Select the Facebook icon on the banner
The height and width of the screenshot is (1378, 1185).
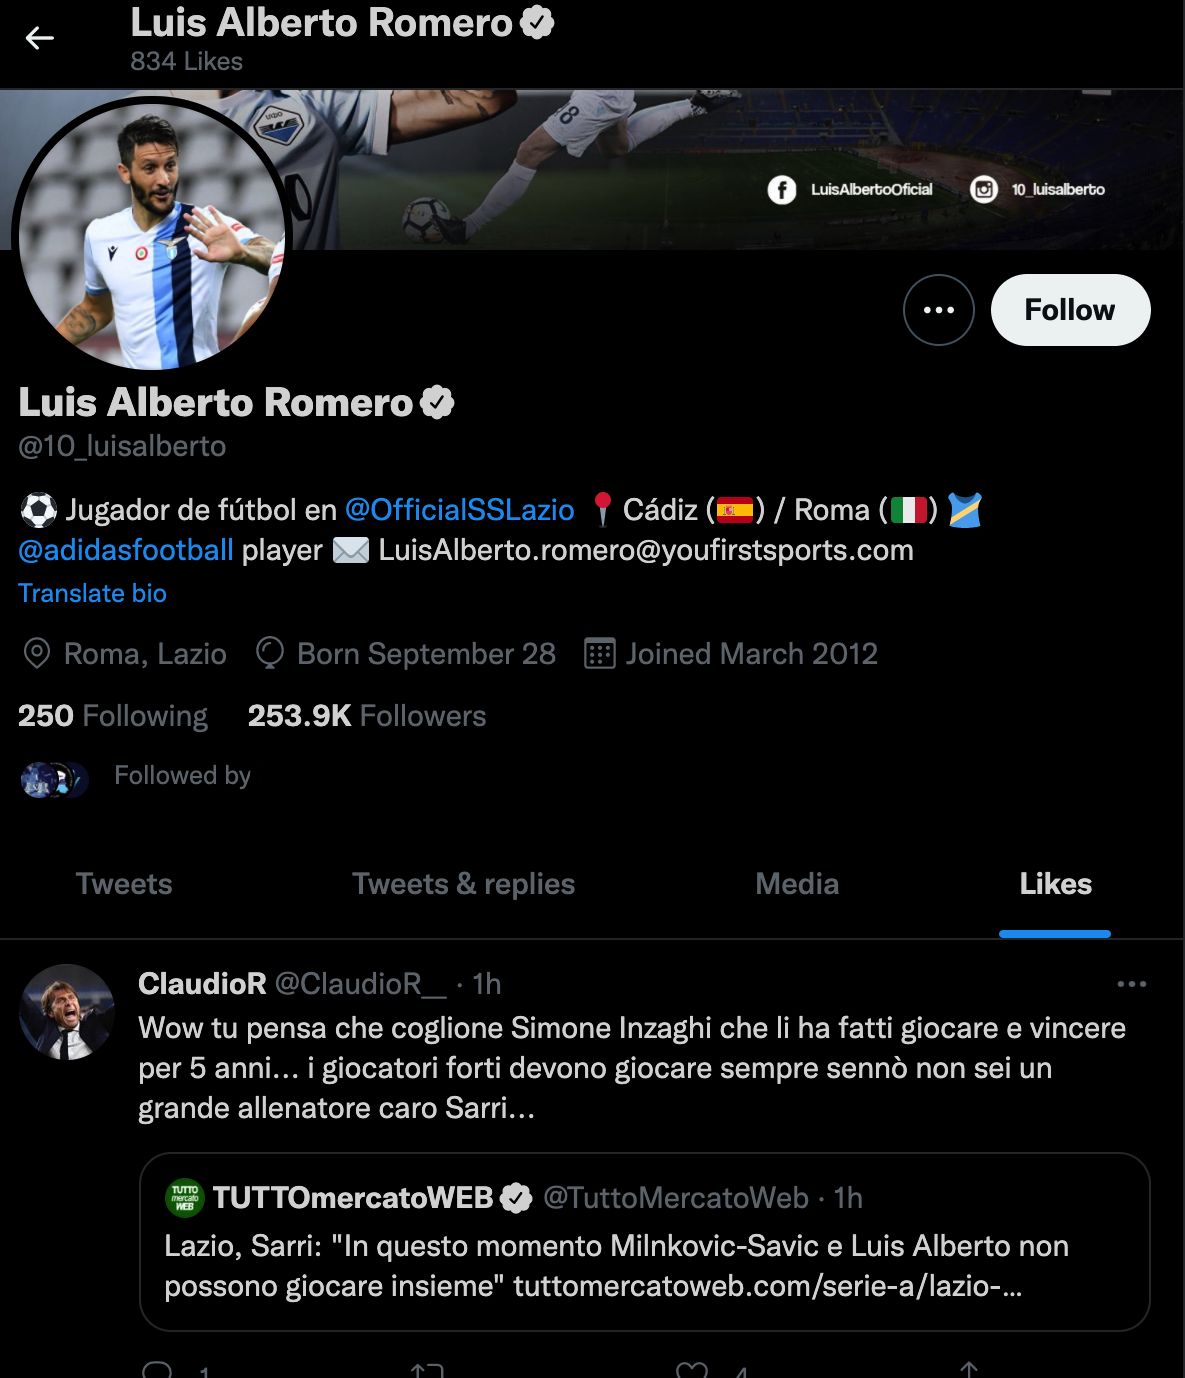click(780, 189)
